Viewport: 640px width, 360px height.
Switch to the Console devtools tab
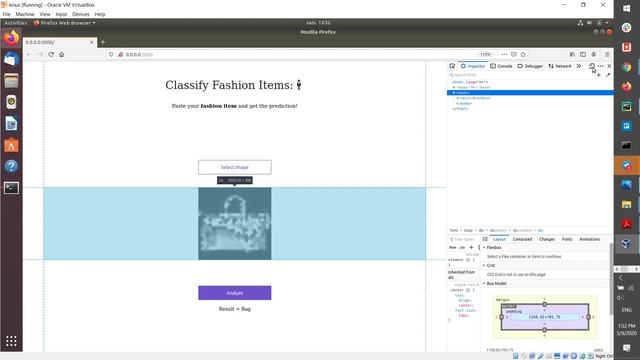501,66
